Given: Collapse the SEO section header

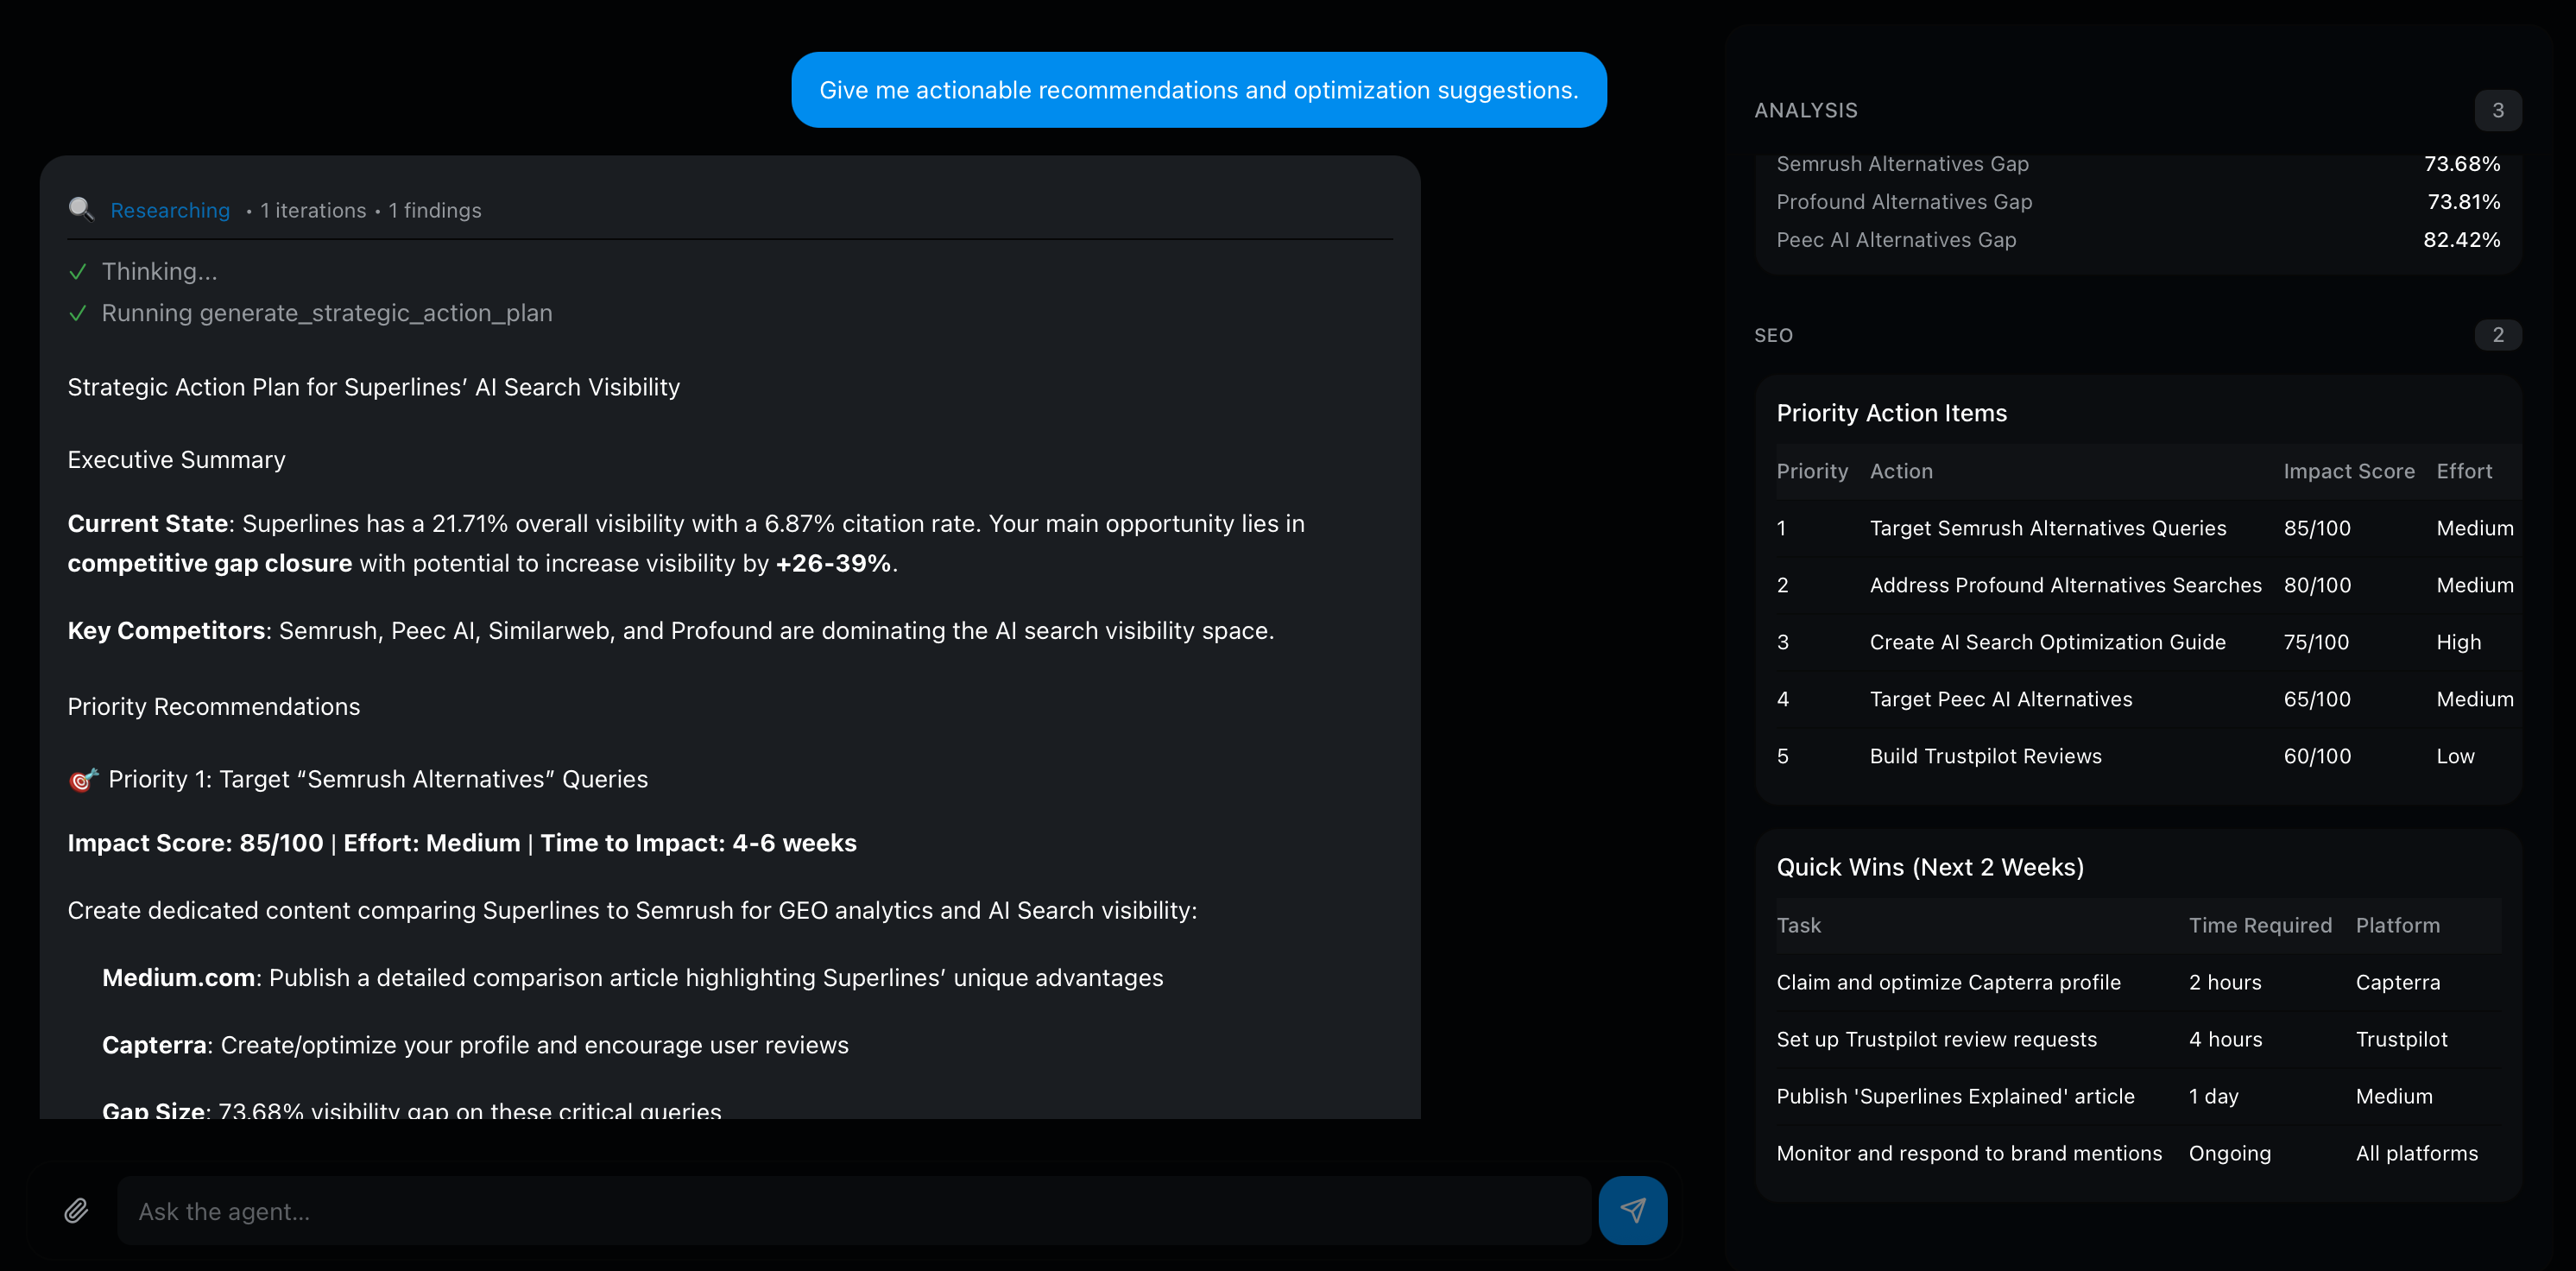Looking at the screenshot, I should (1774, 335).
